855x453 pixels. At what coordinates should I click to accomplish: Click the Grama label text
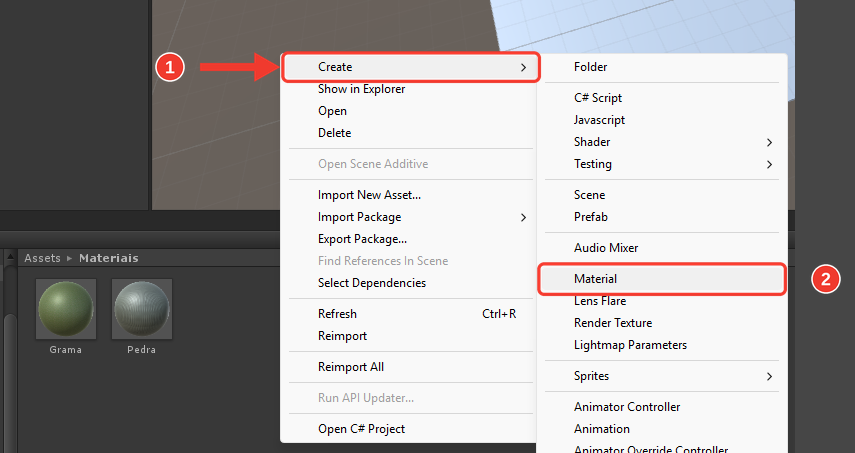click(66, 350)
